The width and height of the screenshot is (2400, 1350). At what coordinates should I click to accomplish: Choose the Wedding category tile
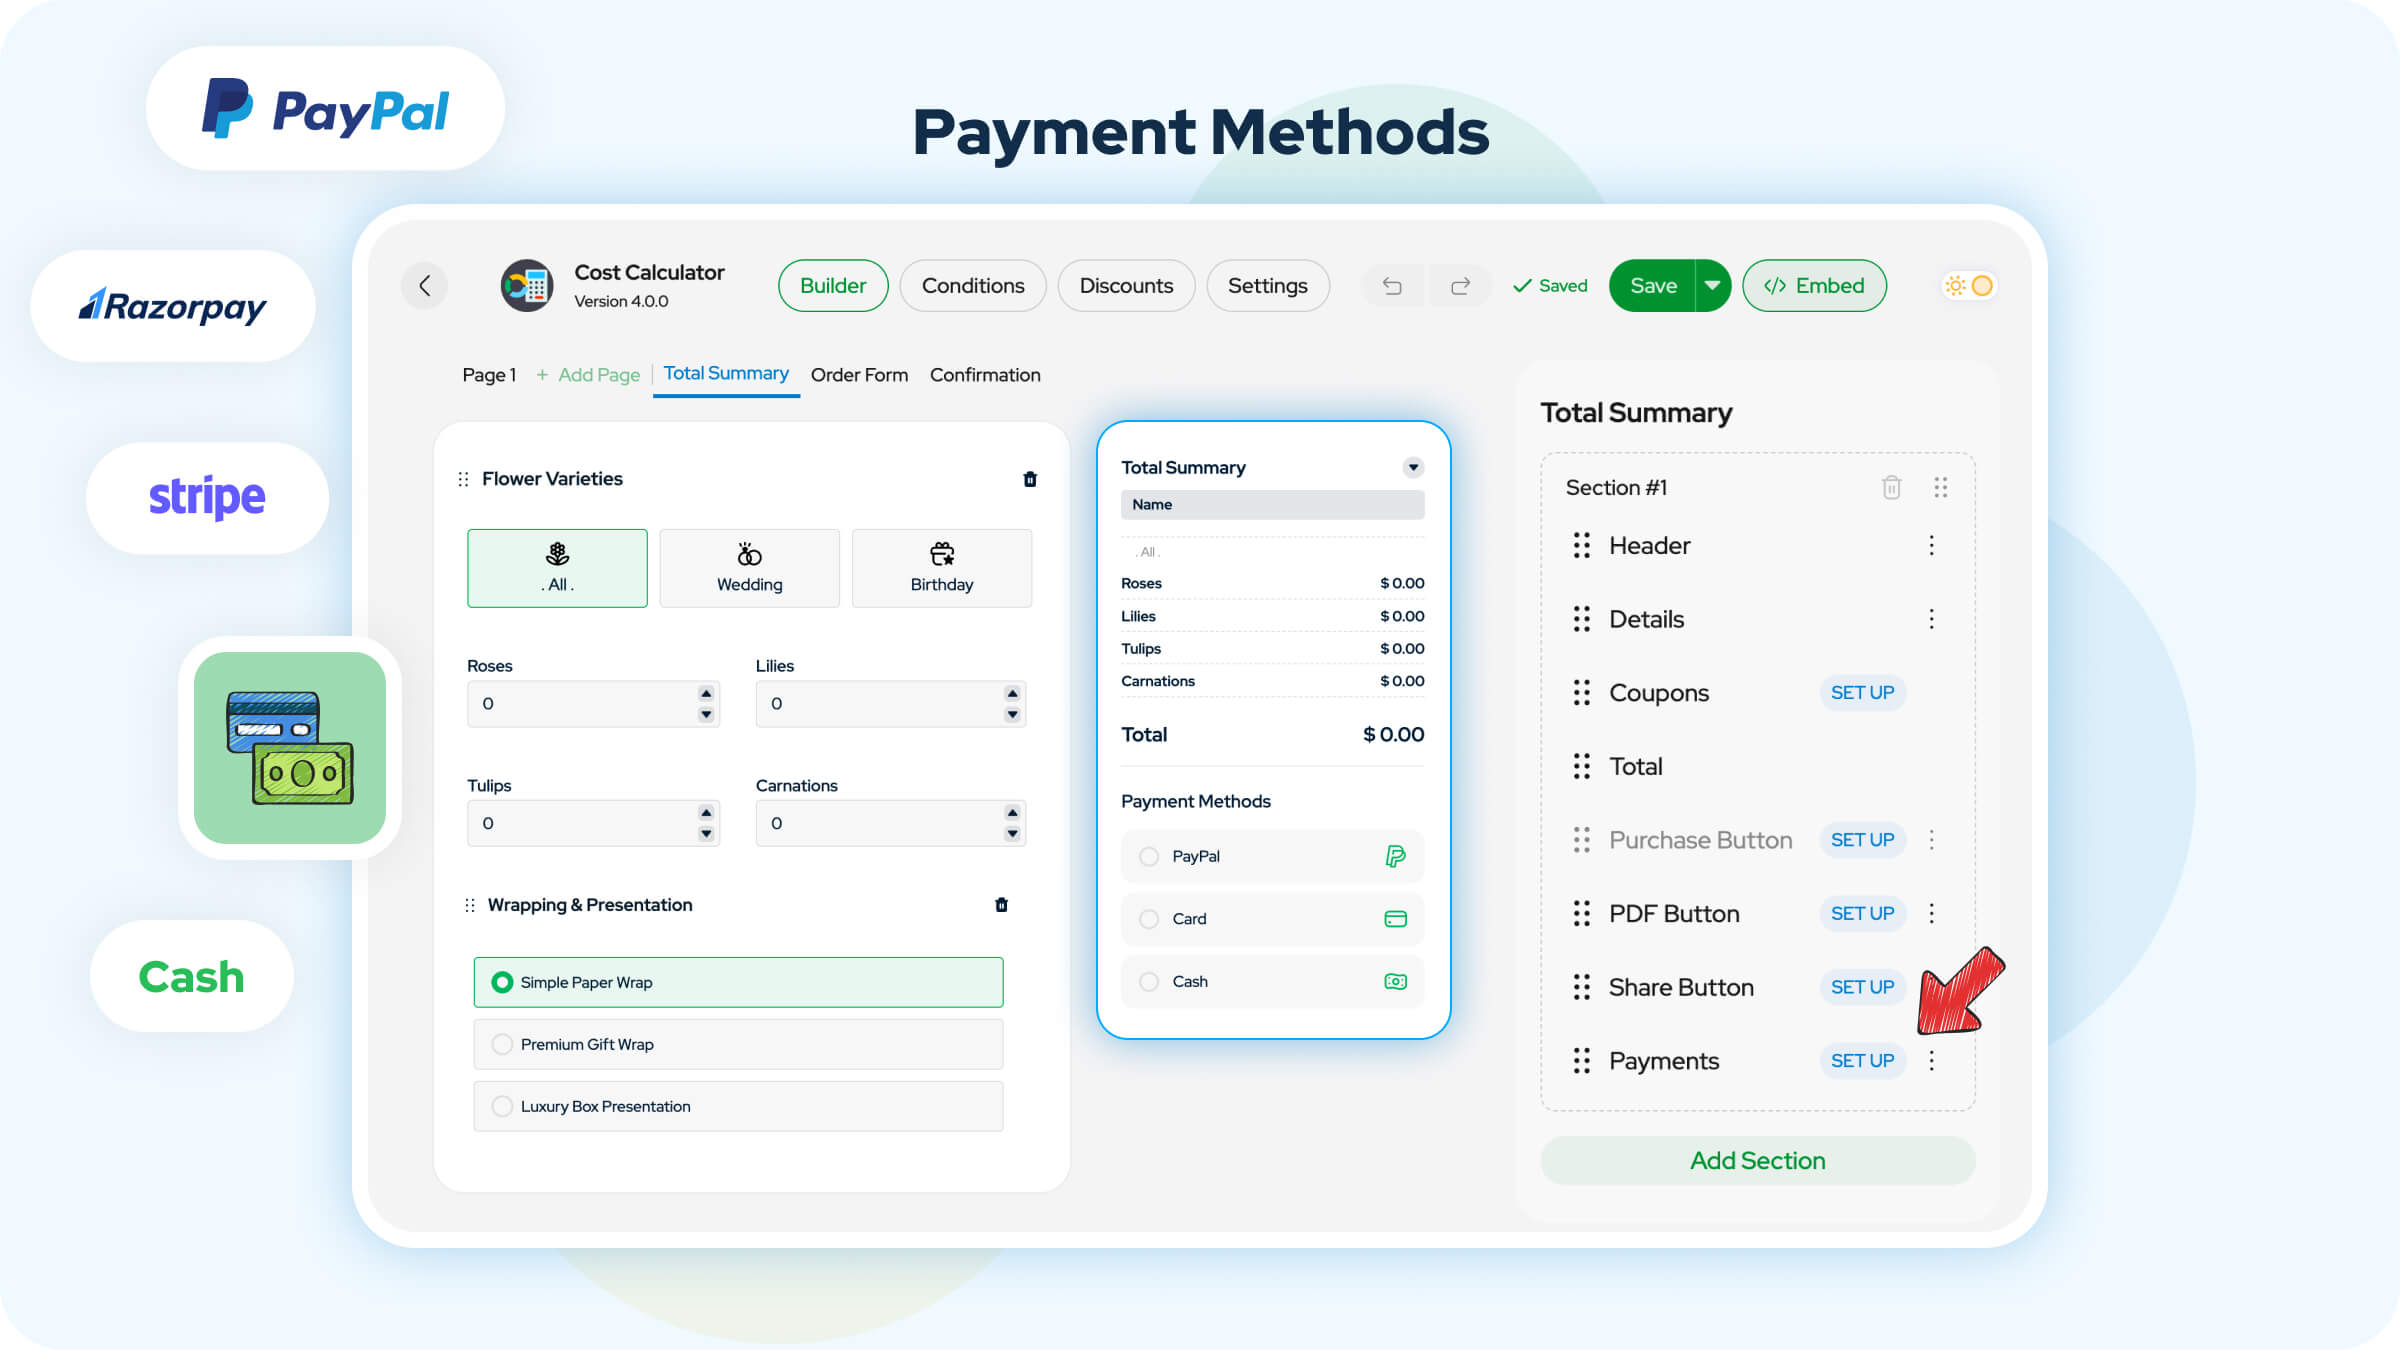tap(749, 568)
